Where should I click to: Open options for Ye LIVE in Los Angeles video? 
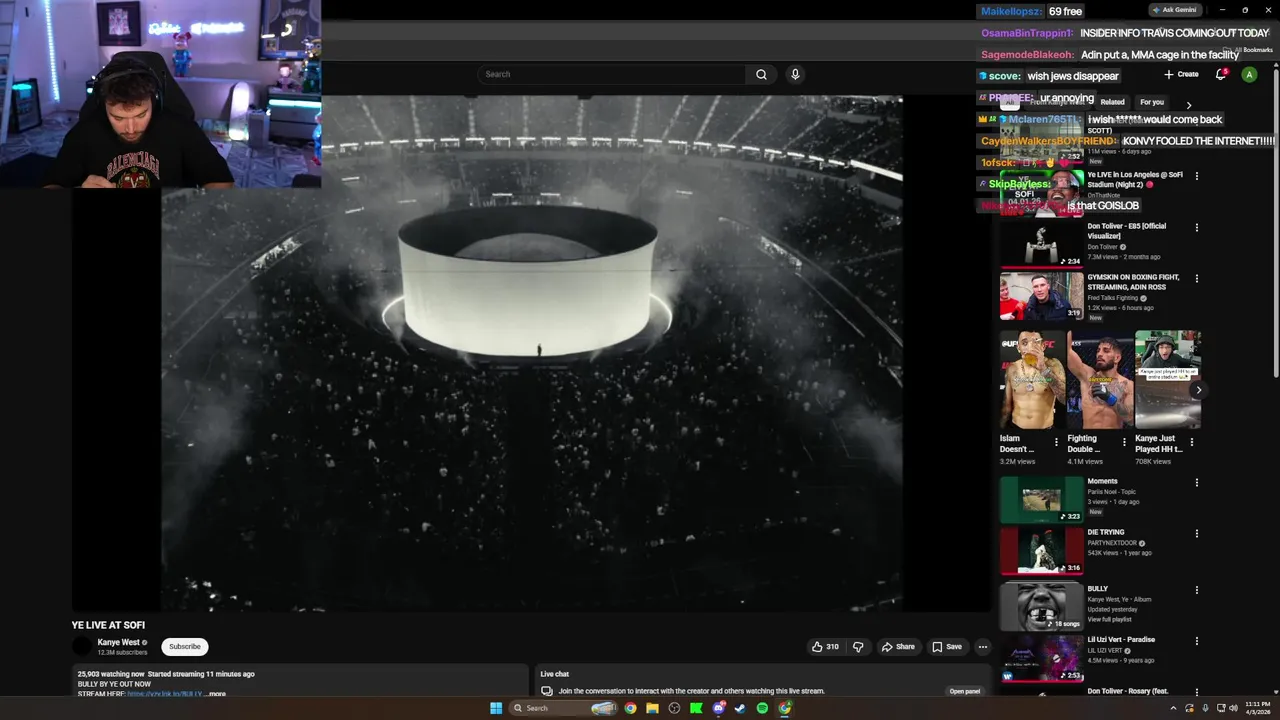pyautogui.click(x=1197, y=176)
